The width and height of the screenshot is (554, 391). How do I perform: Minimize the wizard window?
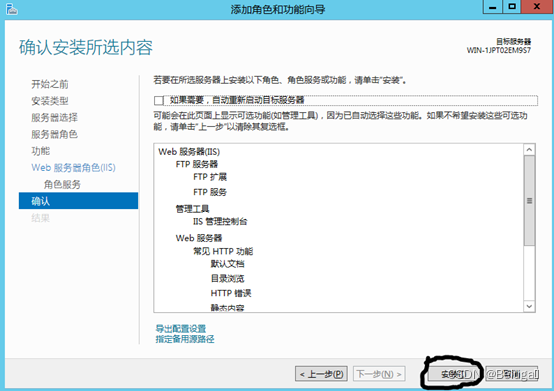click(493, 7)
